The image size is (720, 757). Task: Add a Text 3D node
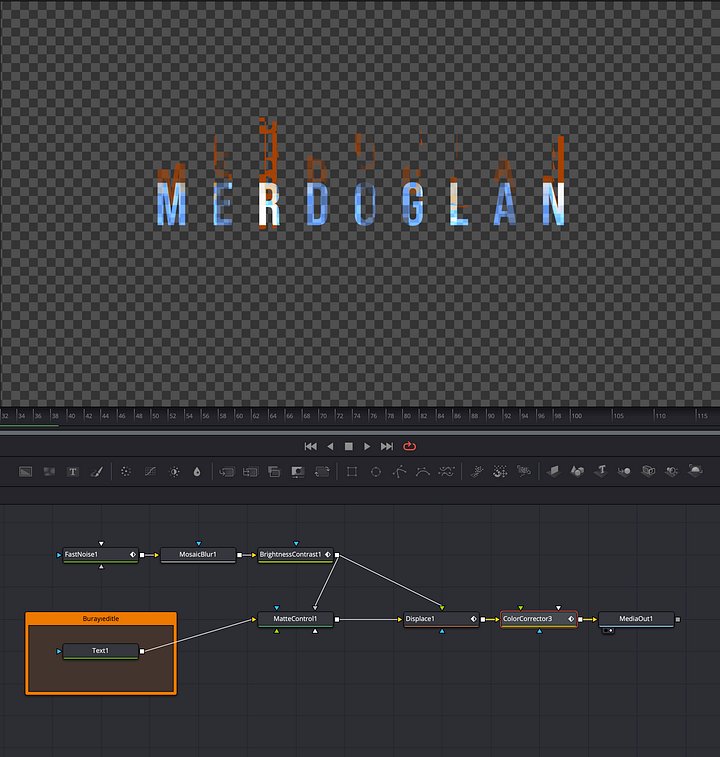(601, 471)
